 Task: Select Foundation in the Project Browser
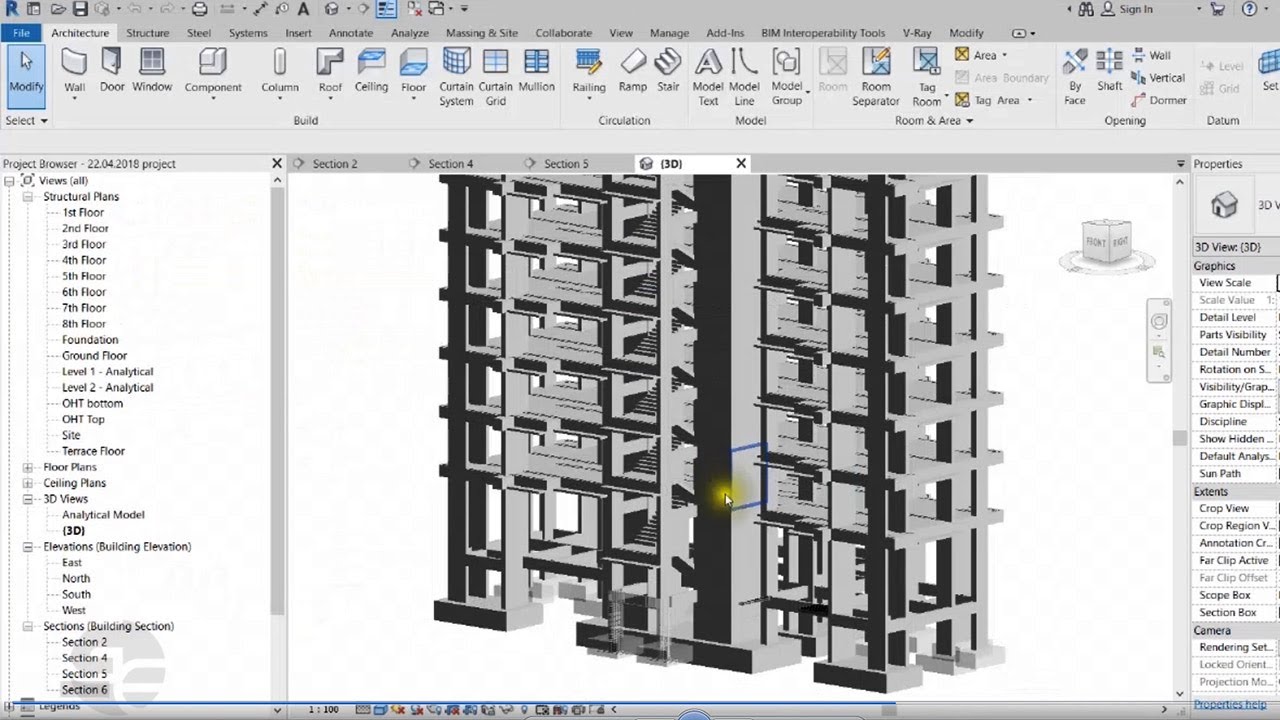[x=90, y=340]
